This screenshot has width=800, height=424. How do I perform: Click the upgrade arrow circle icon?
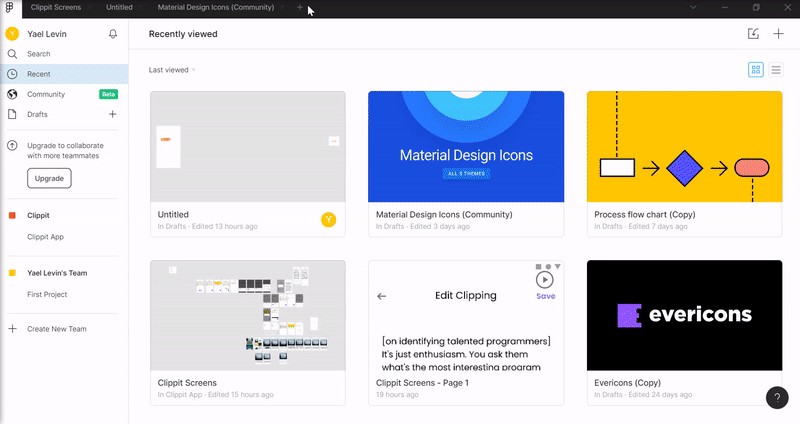[x=12, y=145]
